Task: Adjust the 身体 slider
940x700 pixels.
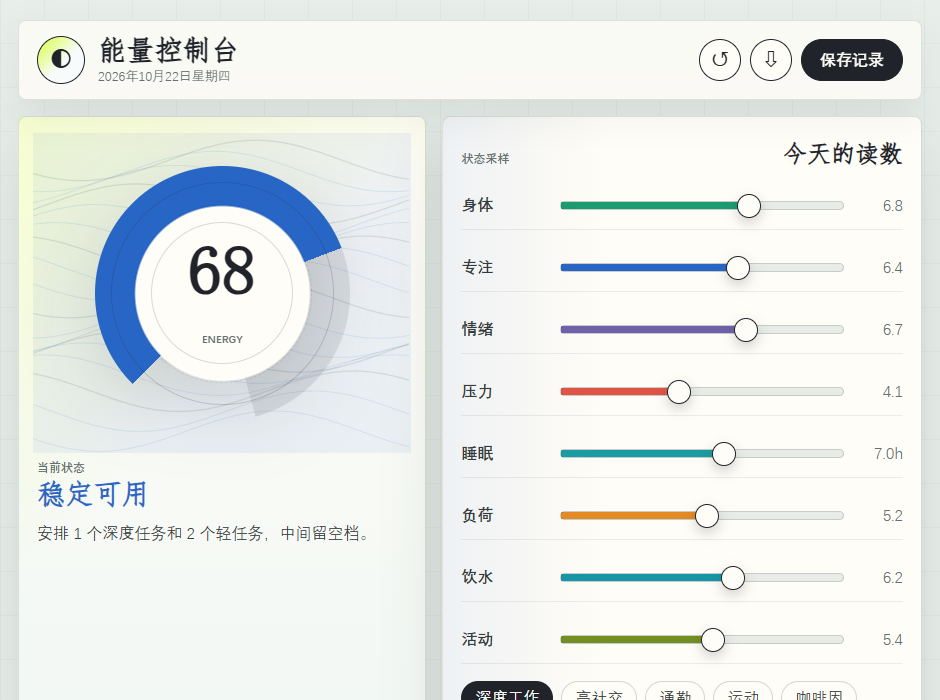Action: click(x=702, y=206)
